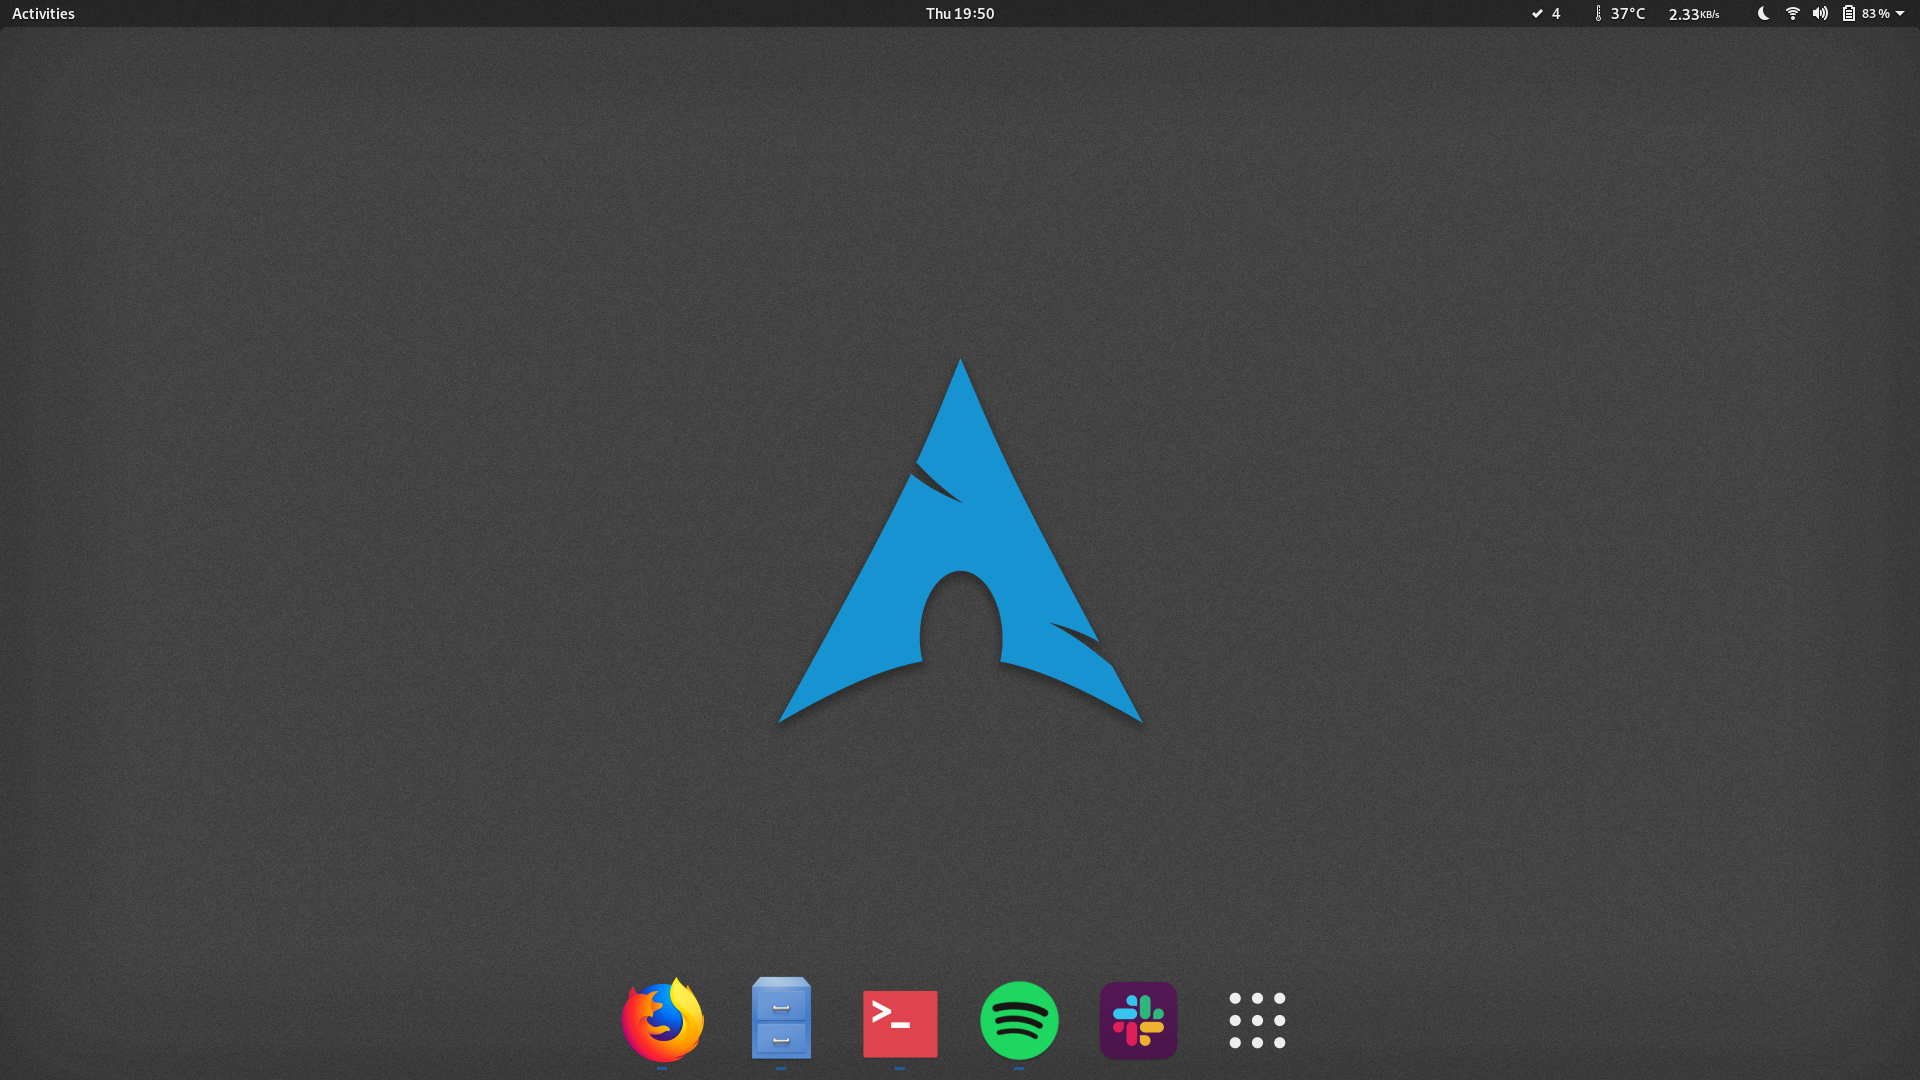The width and height of the screenshot is (1920, 1080).
Task: Open the Activities overview
Action: tap(43, 13)
